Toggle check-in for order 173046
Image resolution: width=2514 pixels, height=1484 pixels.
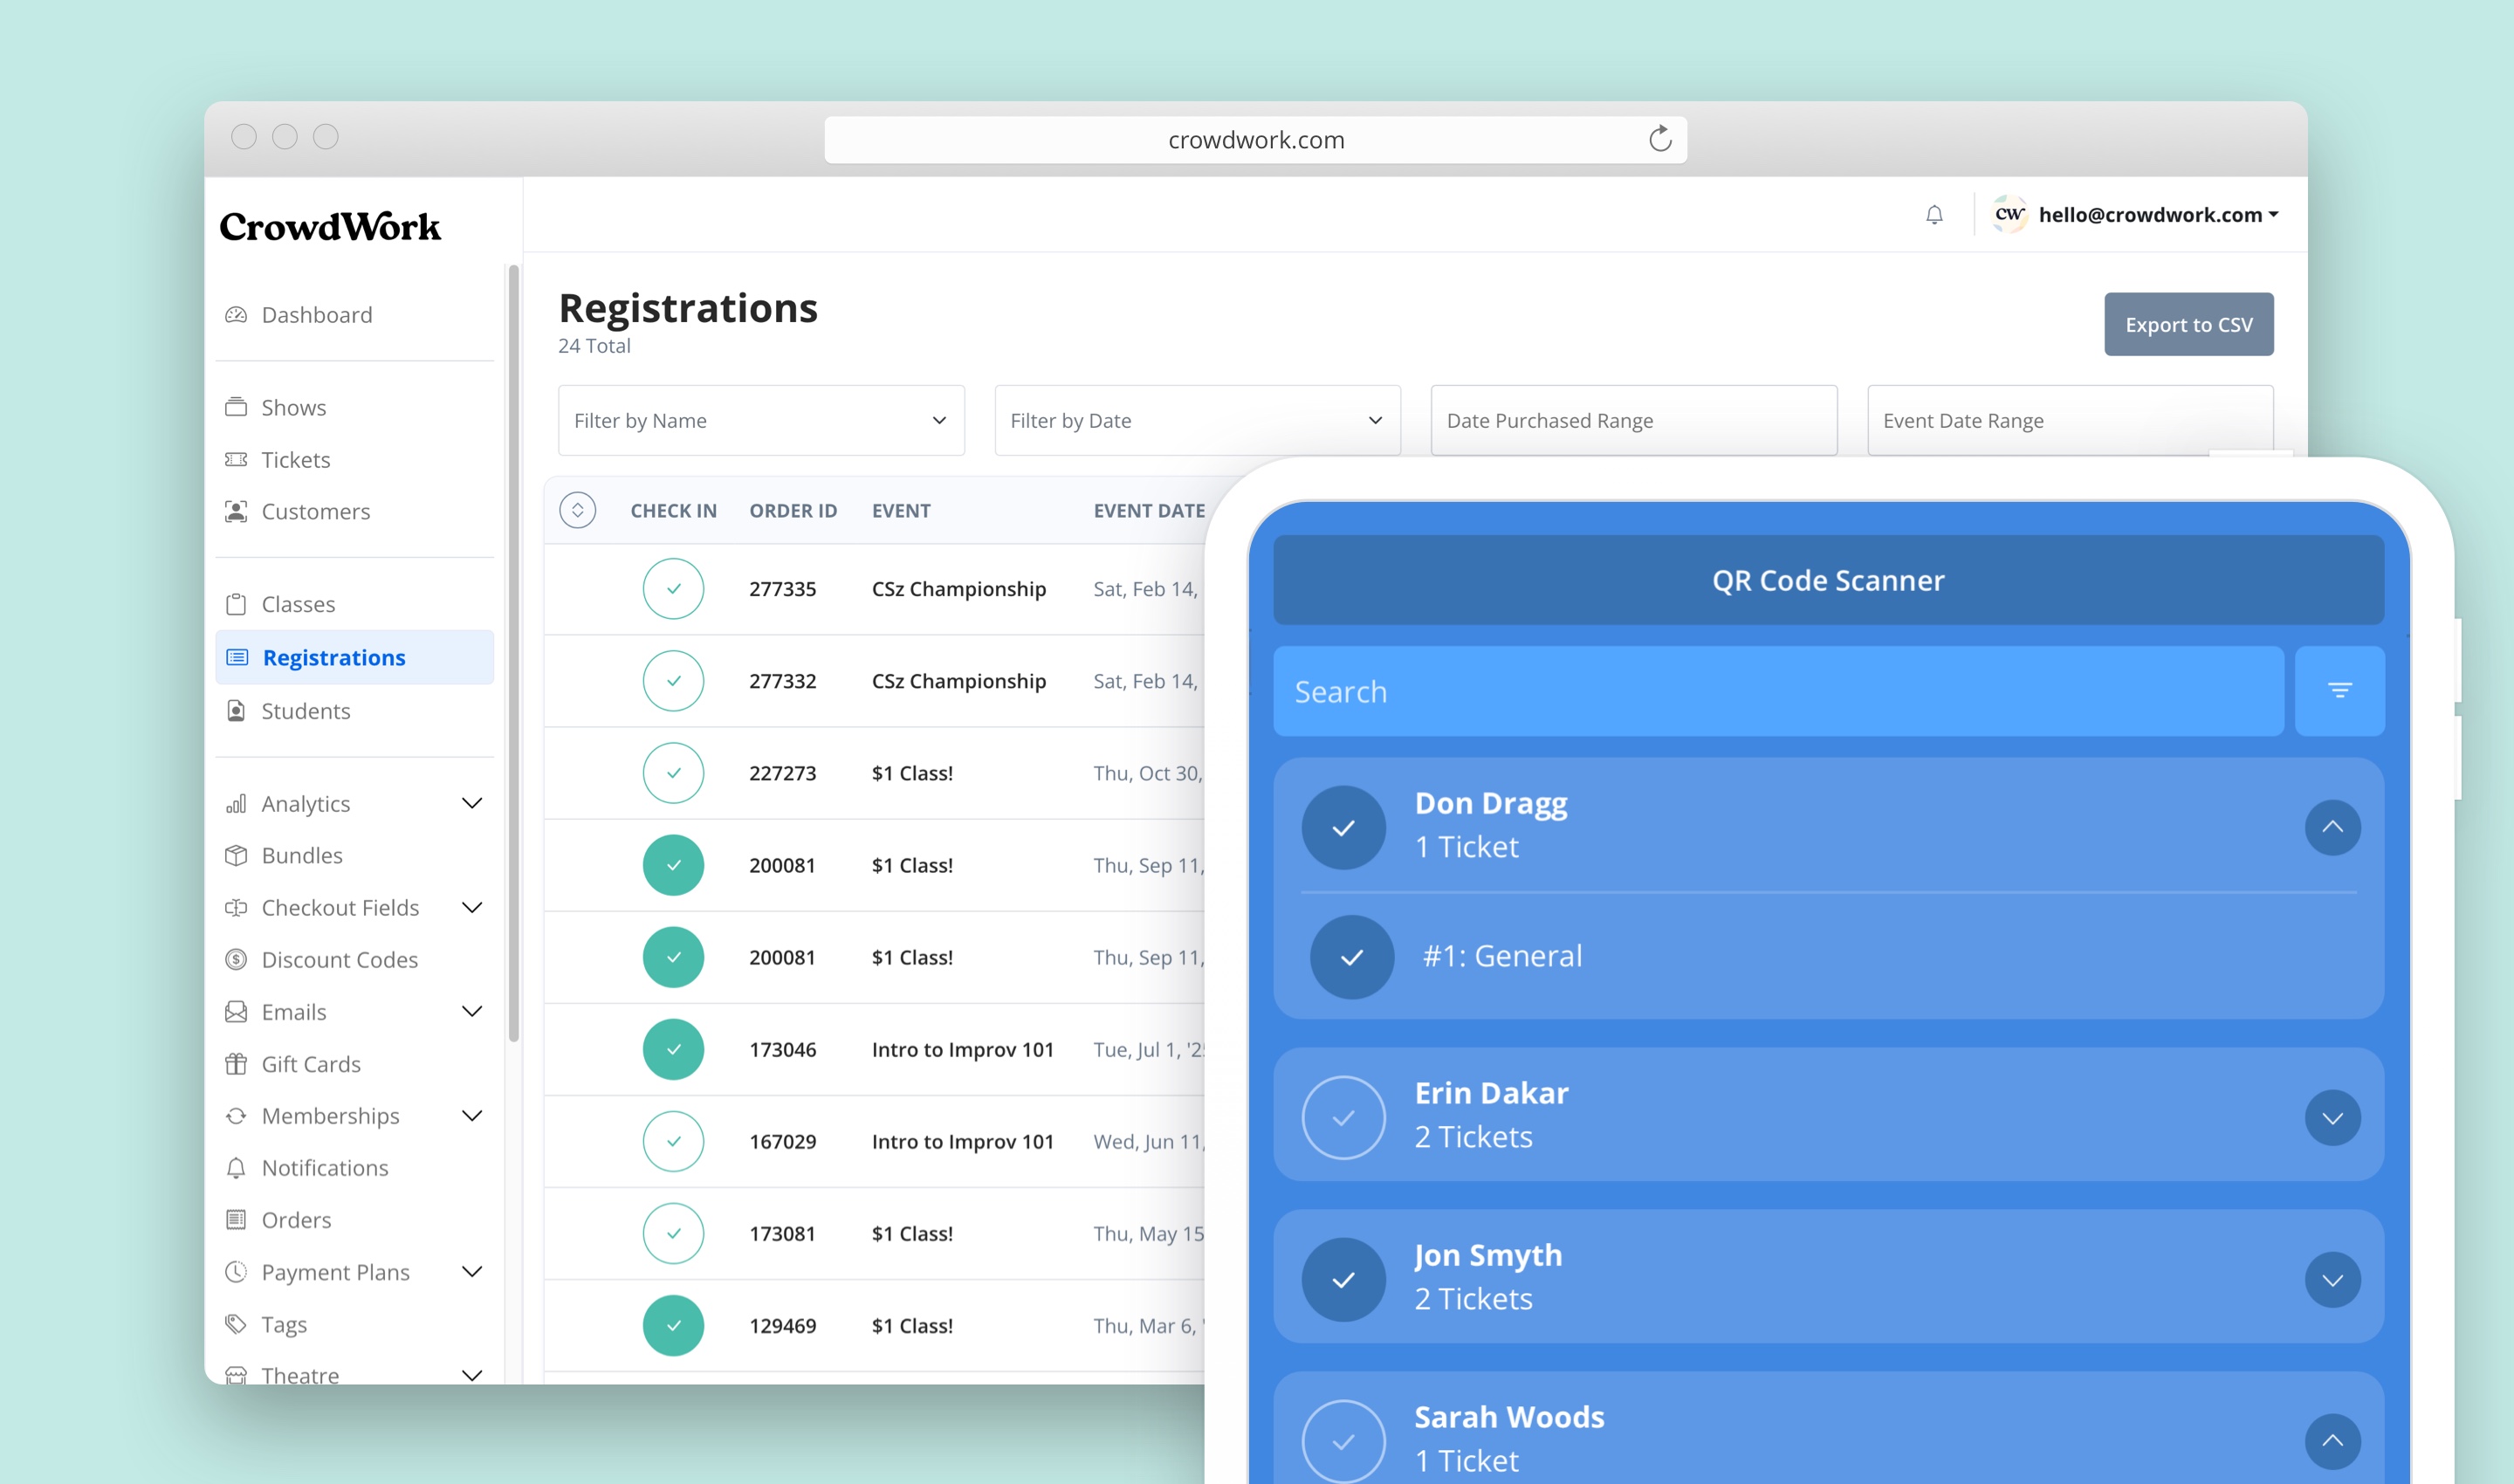pyautogui.click(x=673, y=1049)
